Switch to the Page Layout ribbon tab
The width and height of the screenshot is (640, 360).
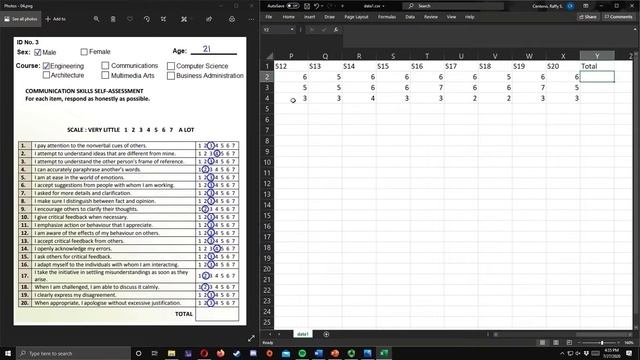click(x=356, y=17)
